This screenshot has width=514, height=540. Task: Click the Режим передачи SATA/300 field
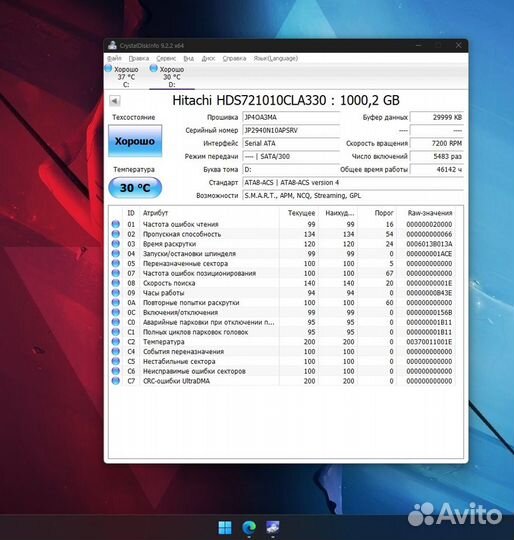(x=291, y=156)
